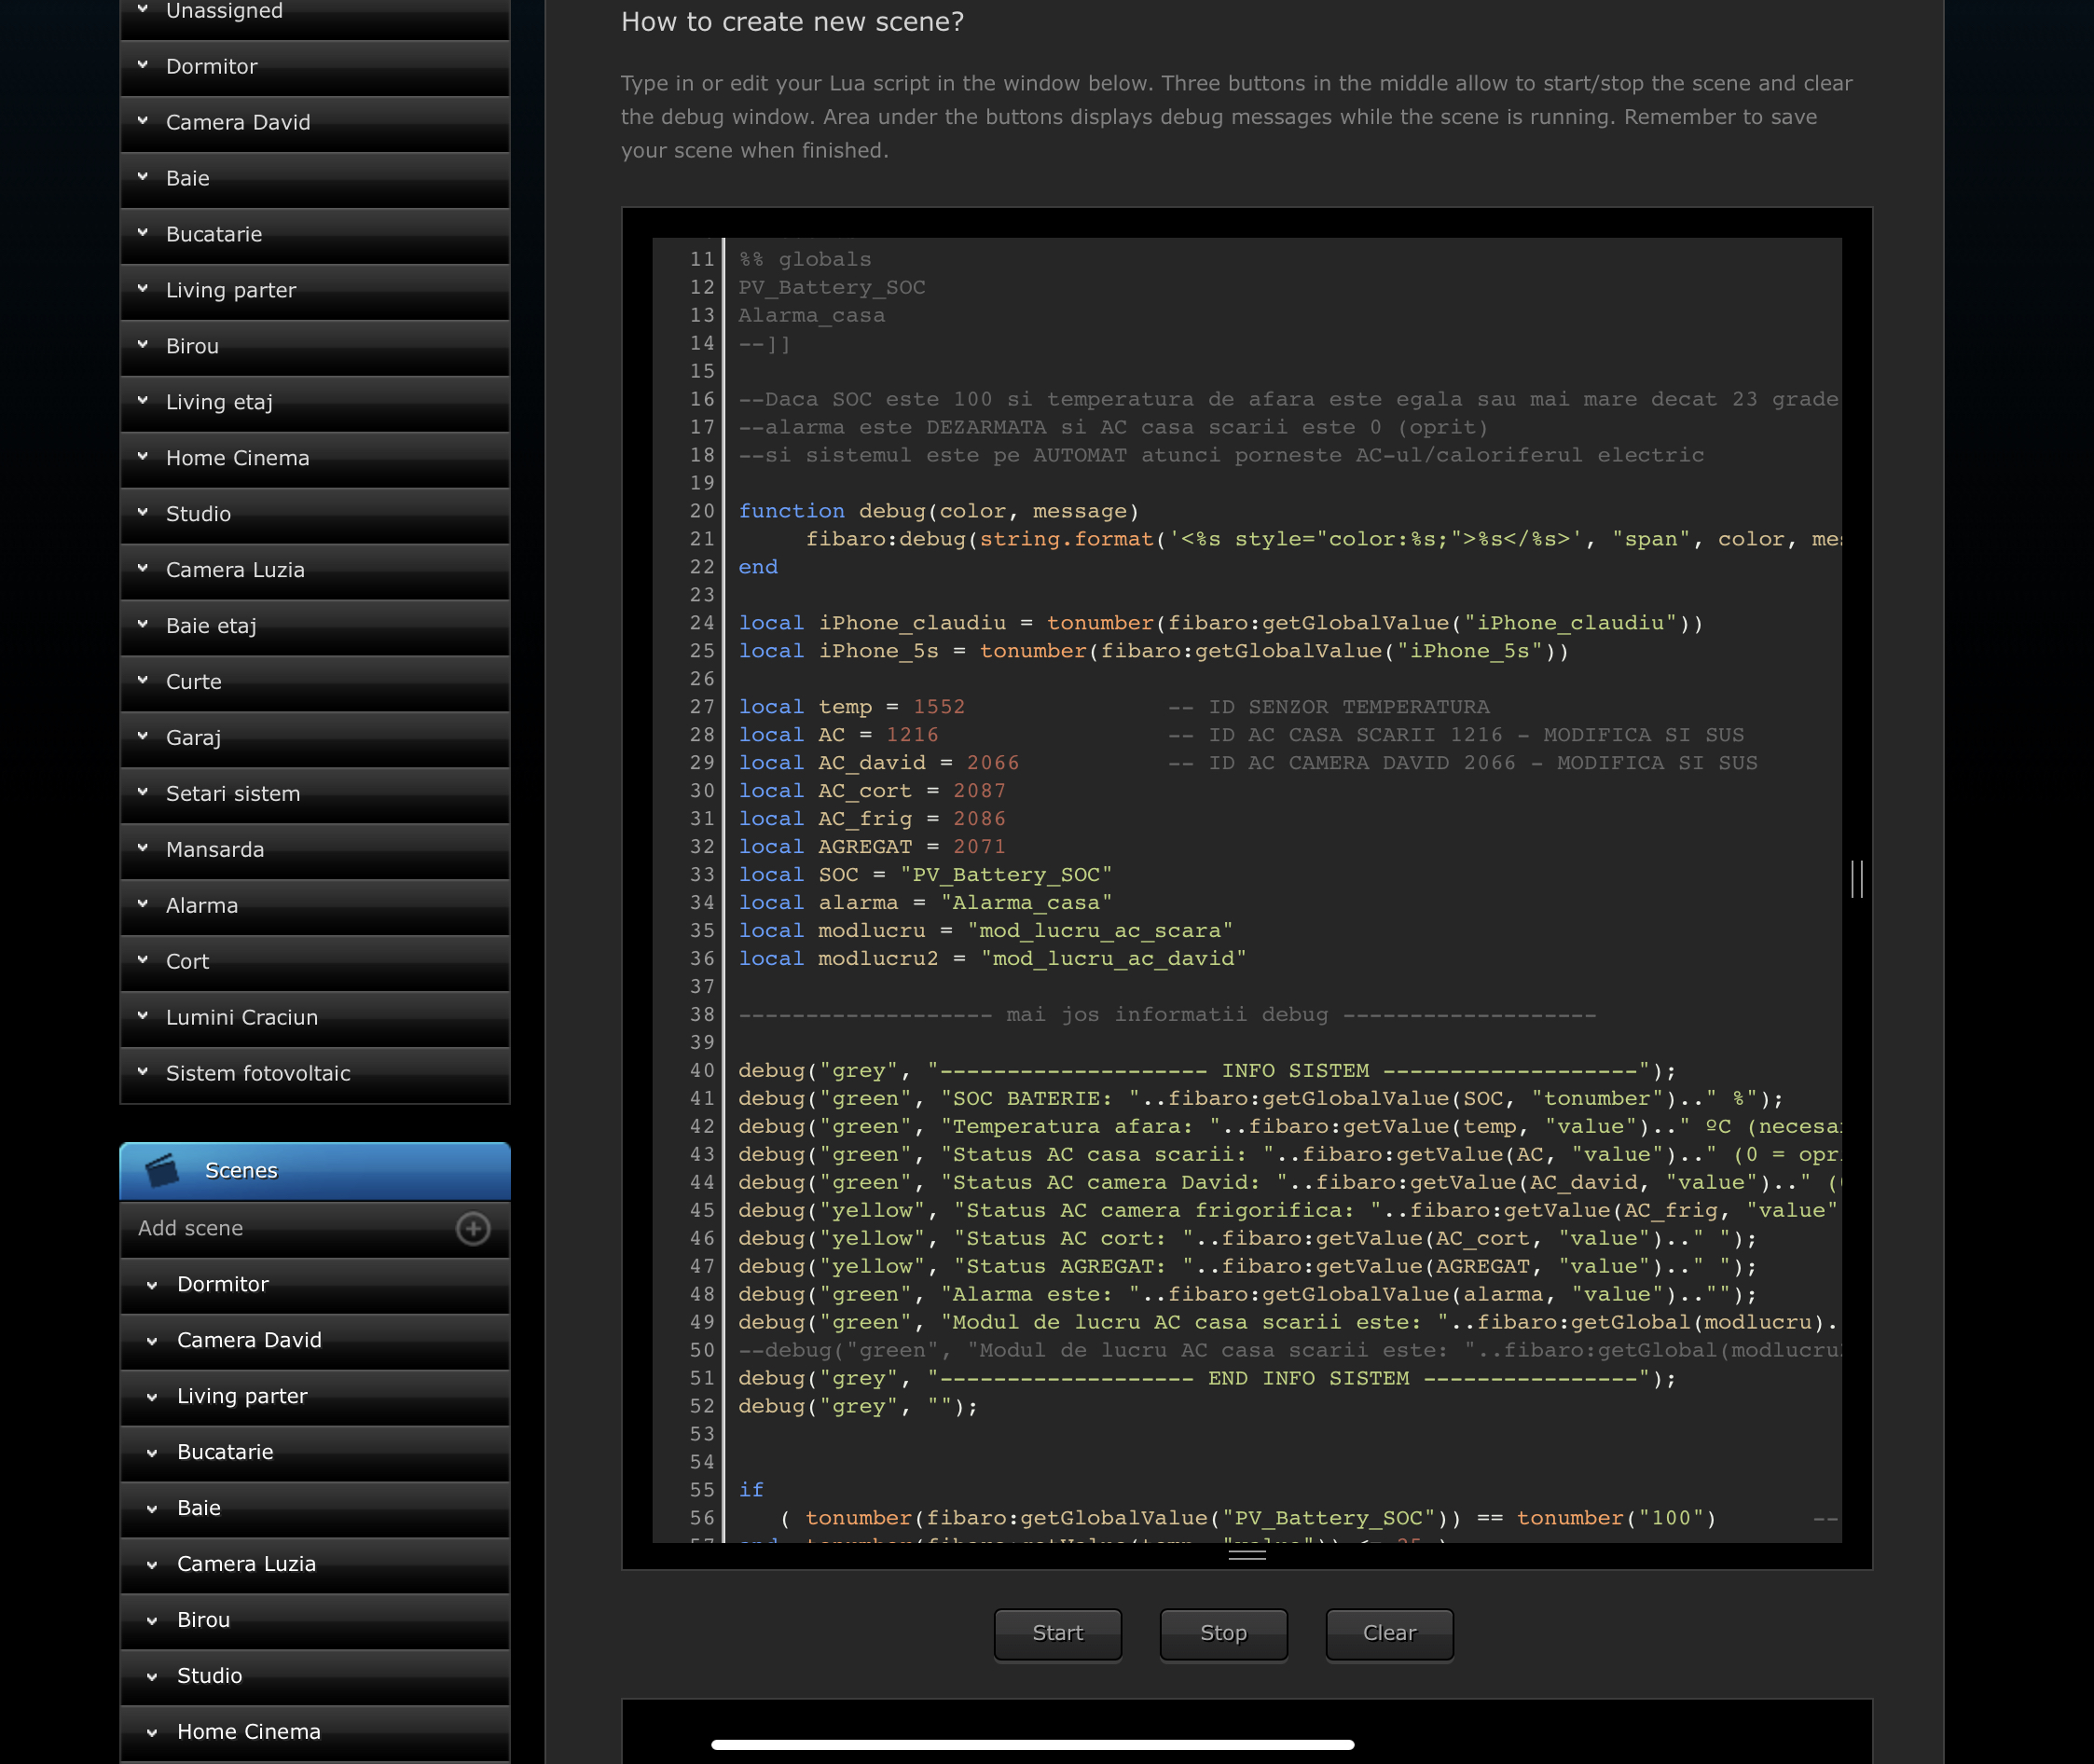Expand Dormitor in the Scenes list
The height and width of the screenshot is (1764, 2094).
coord(152,1285)
